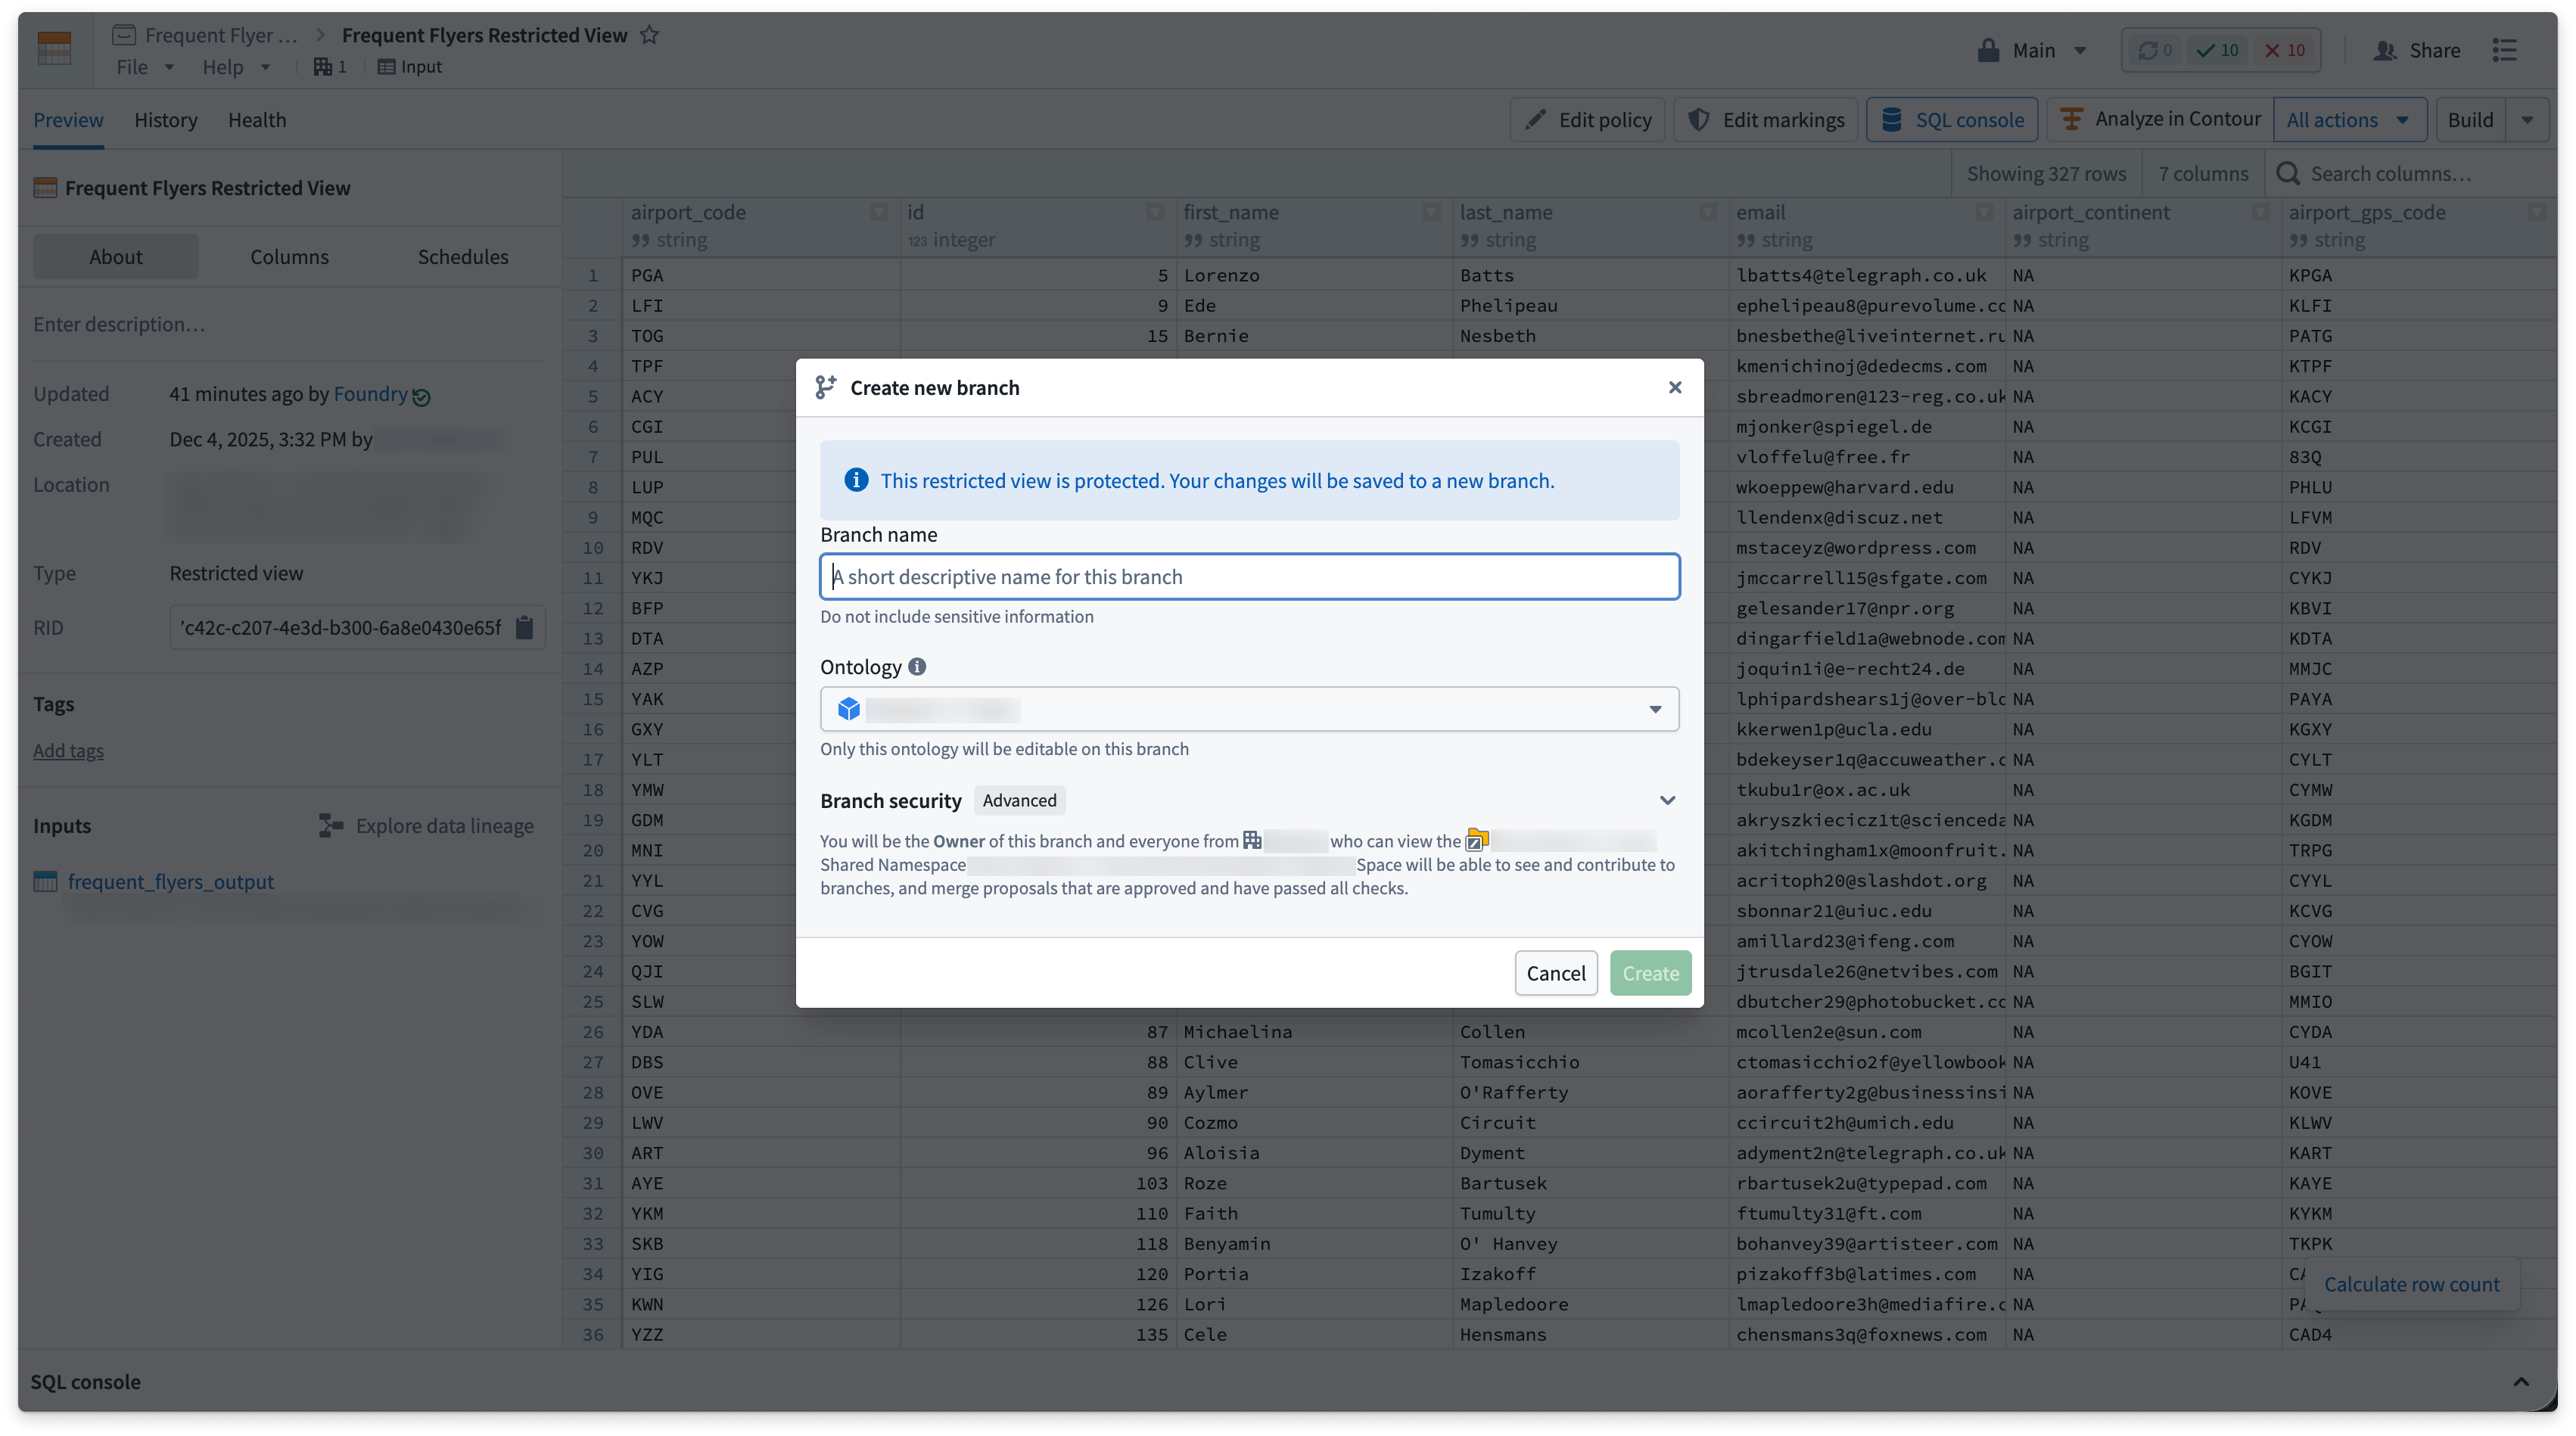The height and width of the screenshot is (1436, 2576).
Task: Click the Explore data lineage icon
Action: tap(331, 825)
